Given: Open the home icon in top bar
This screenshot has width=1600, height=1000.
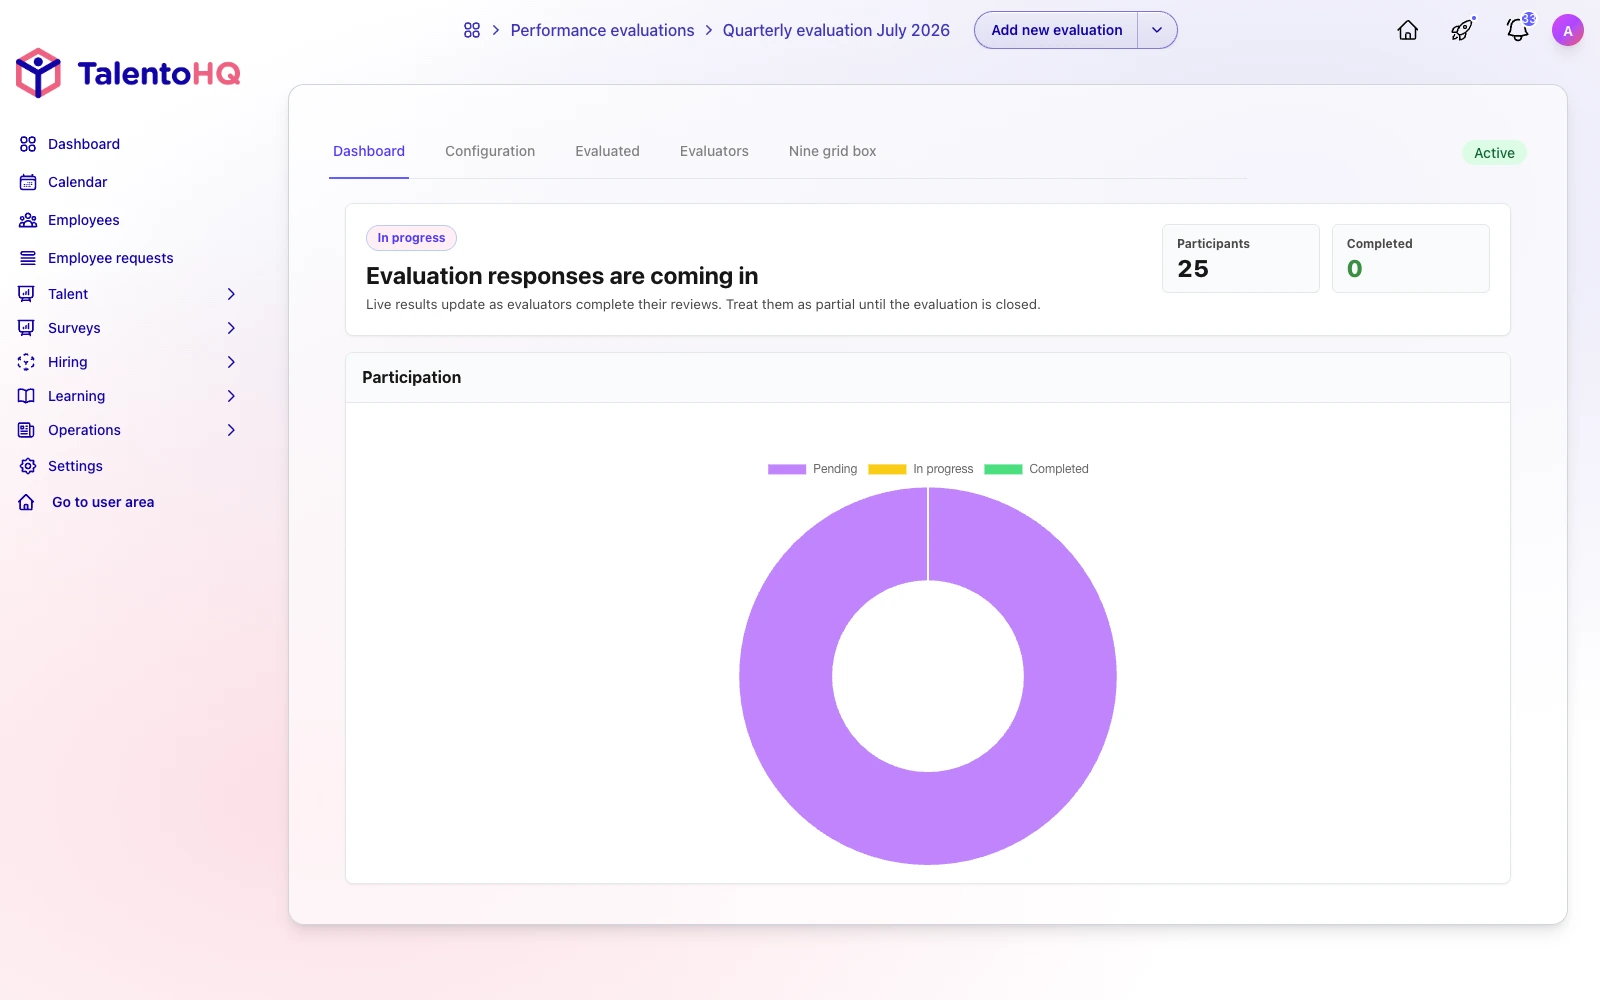Looking at the screenshot, I should [1408, 30].
